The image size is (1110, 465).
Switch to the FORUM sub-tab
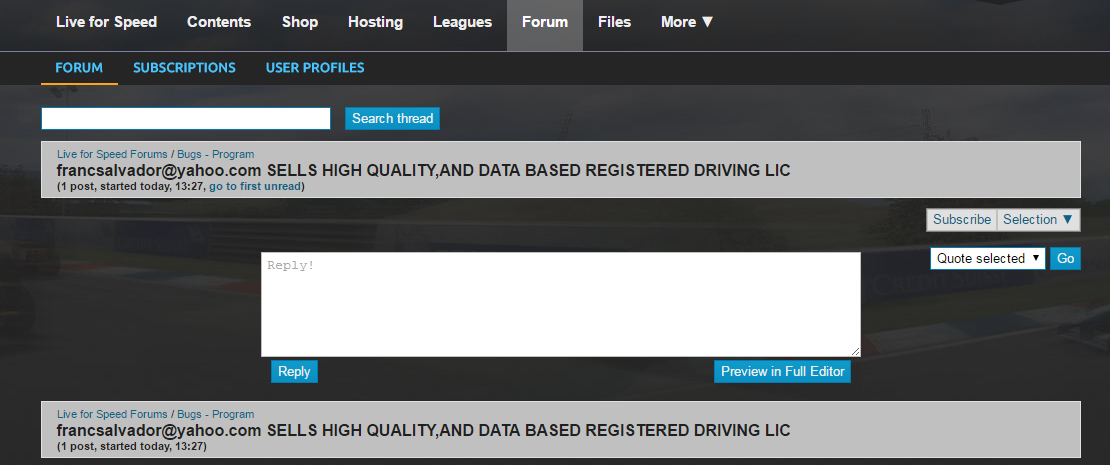pyautogui.click(x=79, y=68)
